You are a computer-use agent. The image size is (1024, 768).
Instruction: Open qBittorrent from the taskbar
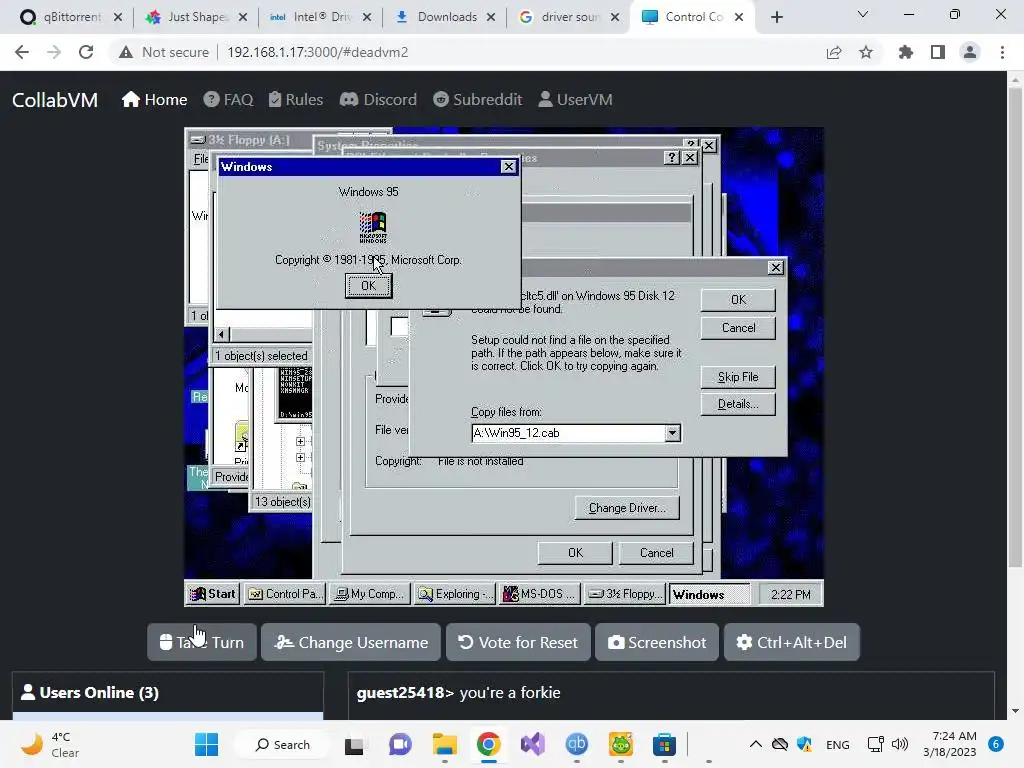point(576,744)
